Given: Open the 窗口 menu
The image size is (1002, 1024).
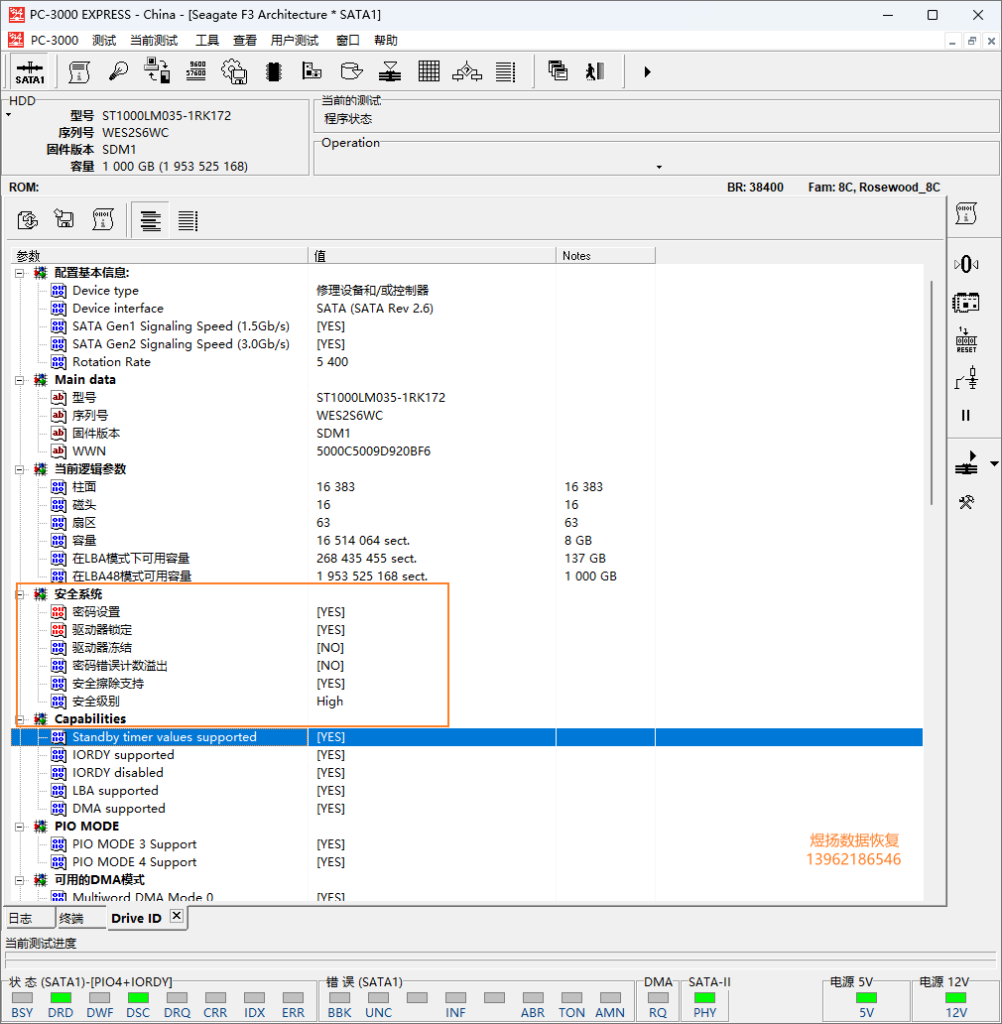Looking at the screenshot, I should (x=347, y=40).
